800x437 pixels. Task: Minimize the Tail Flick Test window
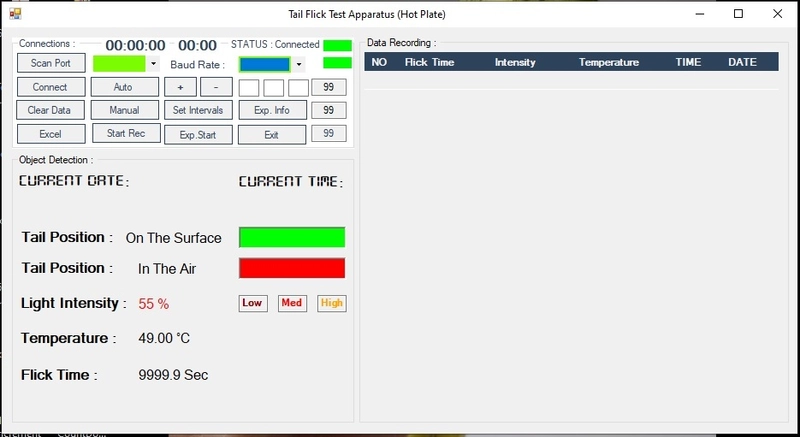pyautogui.click(x=699, y=14)
